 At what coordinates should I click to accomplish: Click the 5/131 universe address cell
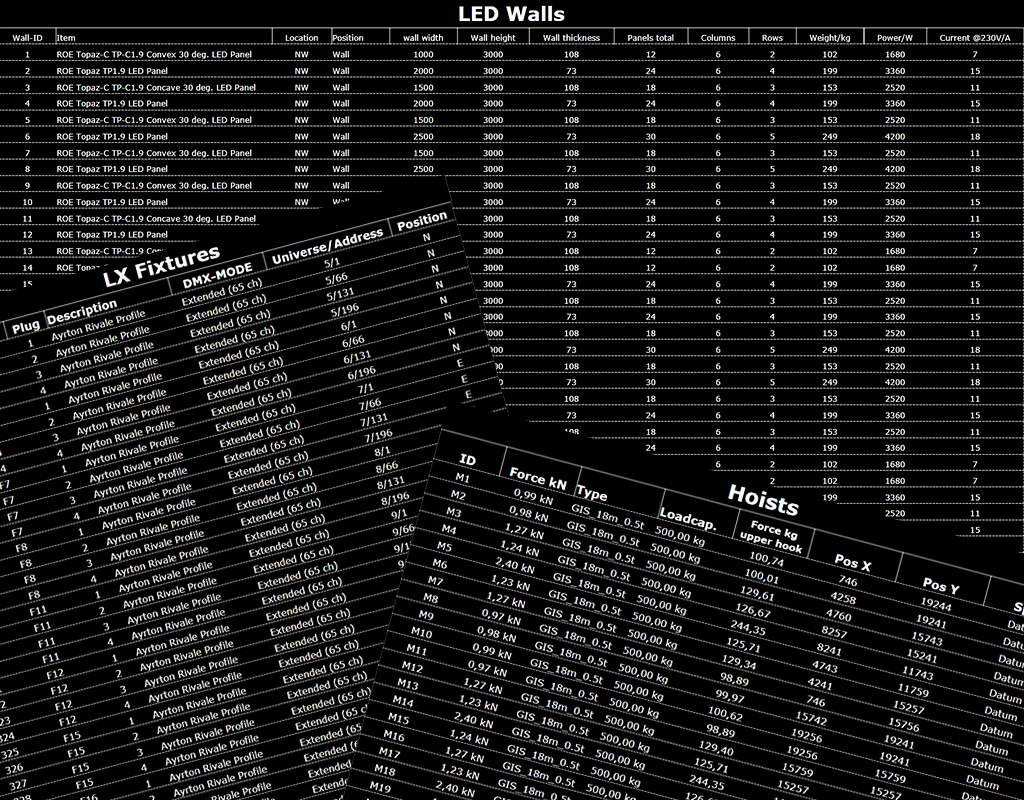pos(341,295)
